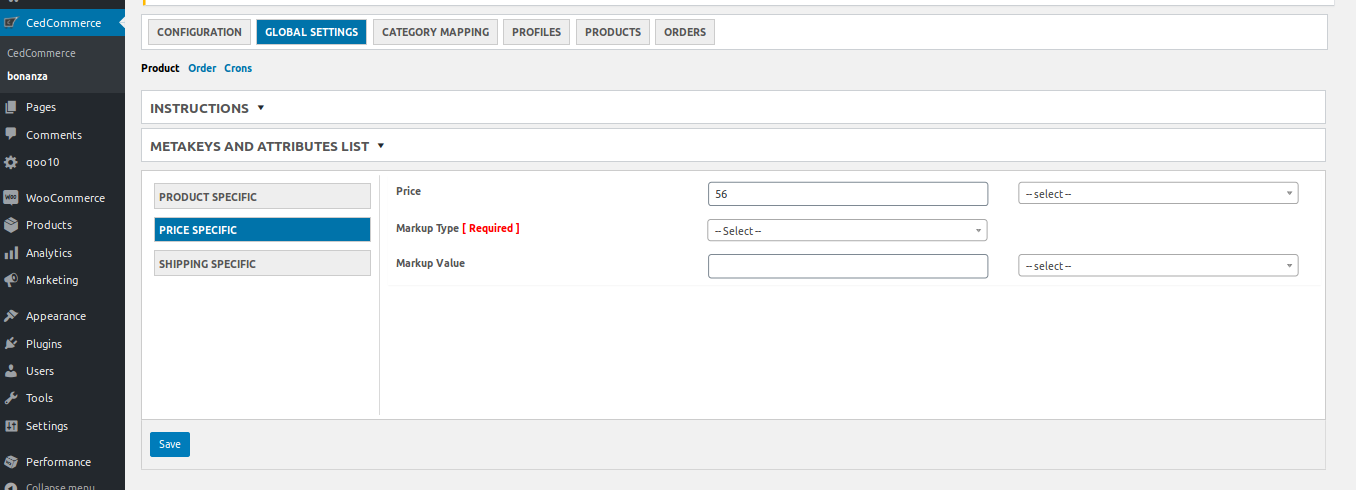Click the Analytics bar chart icon
Screen dimensions: 1356x490
tap(11, 253)
